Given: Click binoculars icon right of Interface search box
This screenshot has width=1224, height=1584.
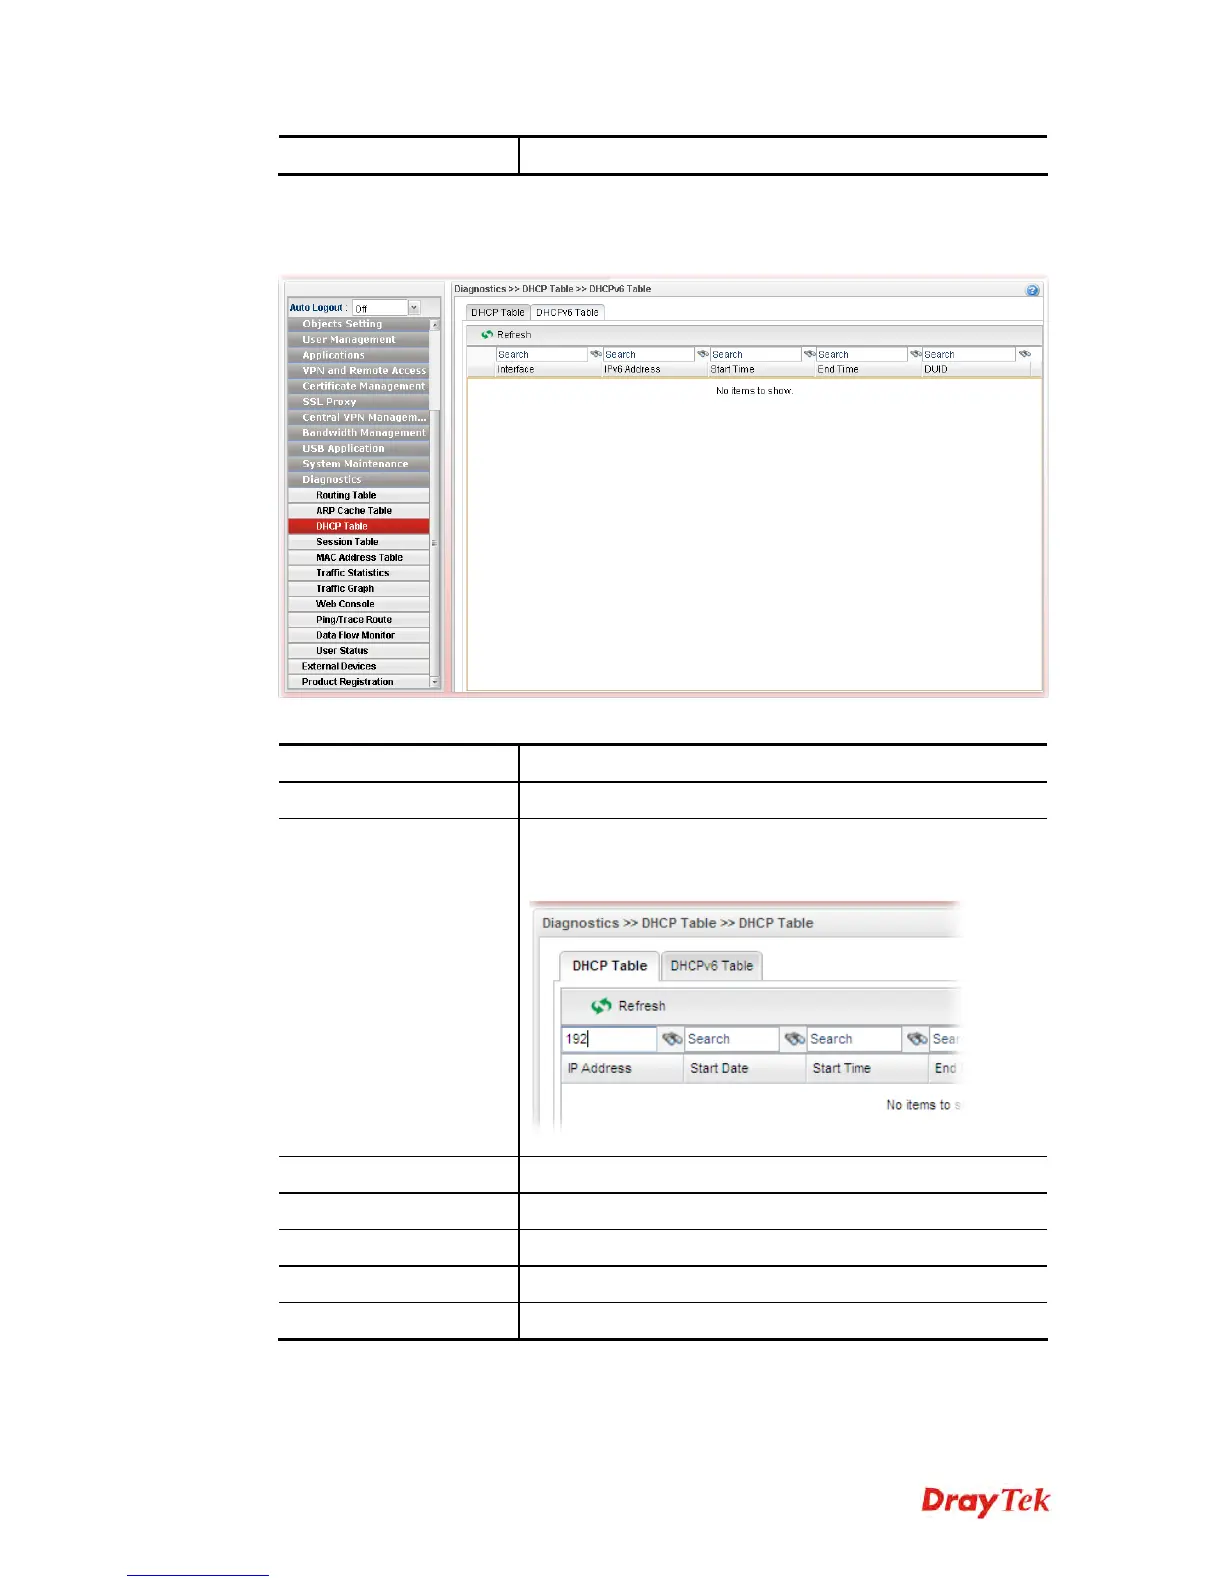Looking at the screenshot, I should tap(595, 354).
